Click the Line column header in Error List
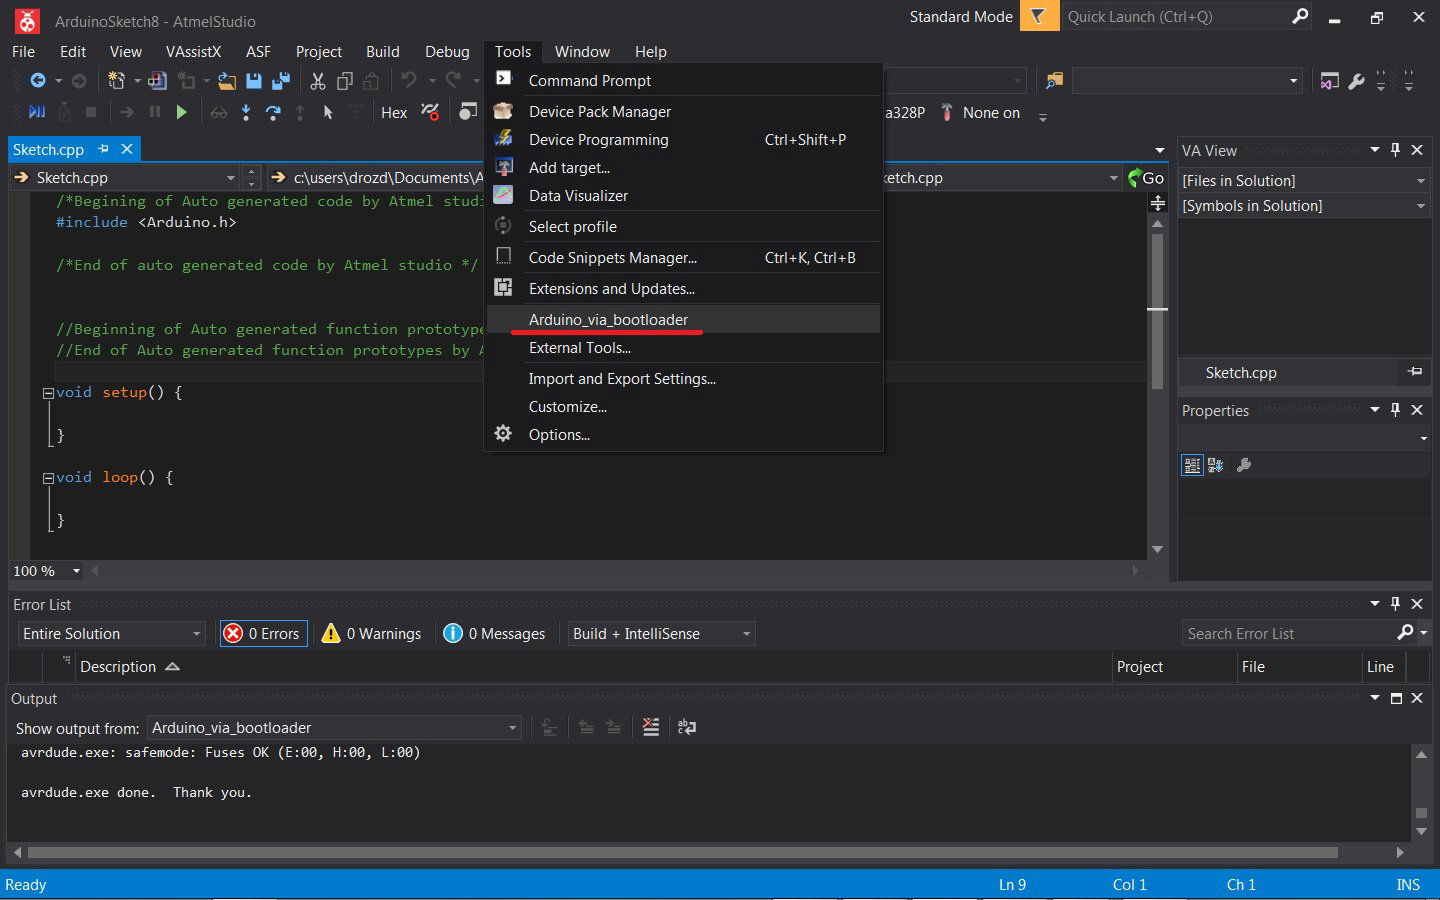The height and width of the screenshot is (900, 1440). tap(1384, 667)
